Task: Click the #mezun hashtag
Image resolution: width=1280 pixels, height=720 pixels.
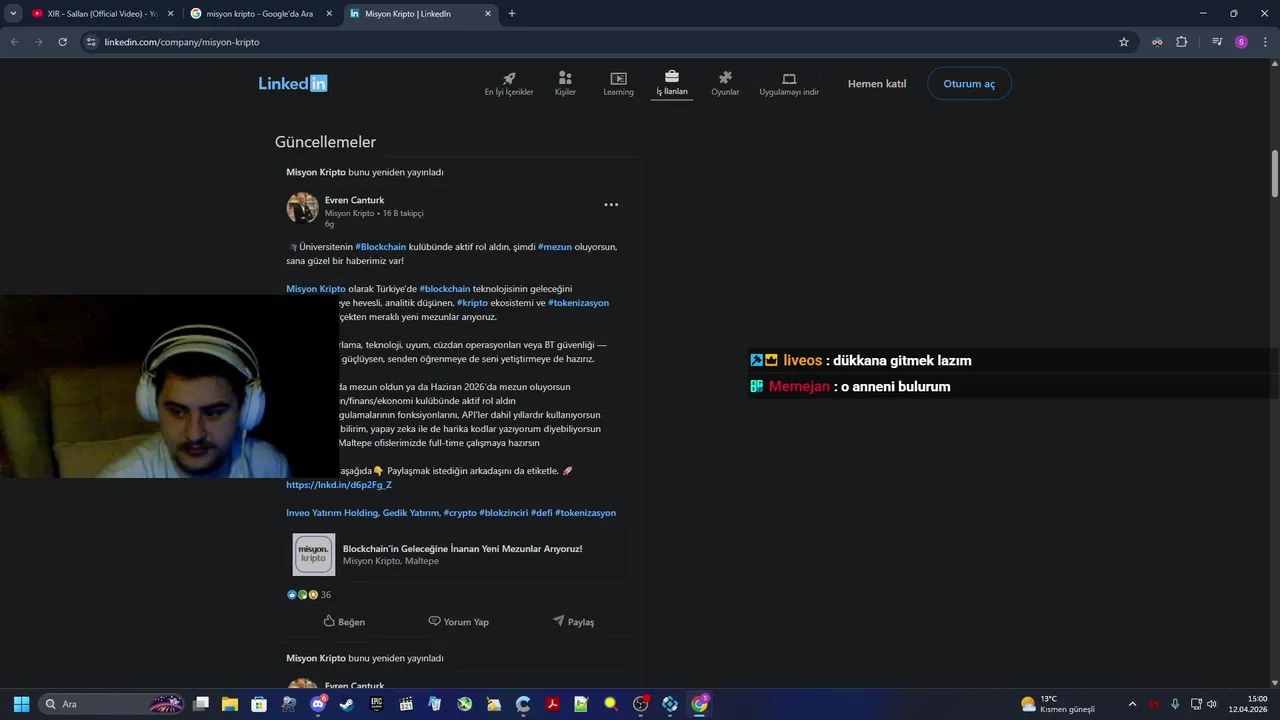Action: pos(555,247)
